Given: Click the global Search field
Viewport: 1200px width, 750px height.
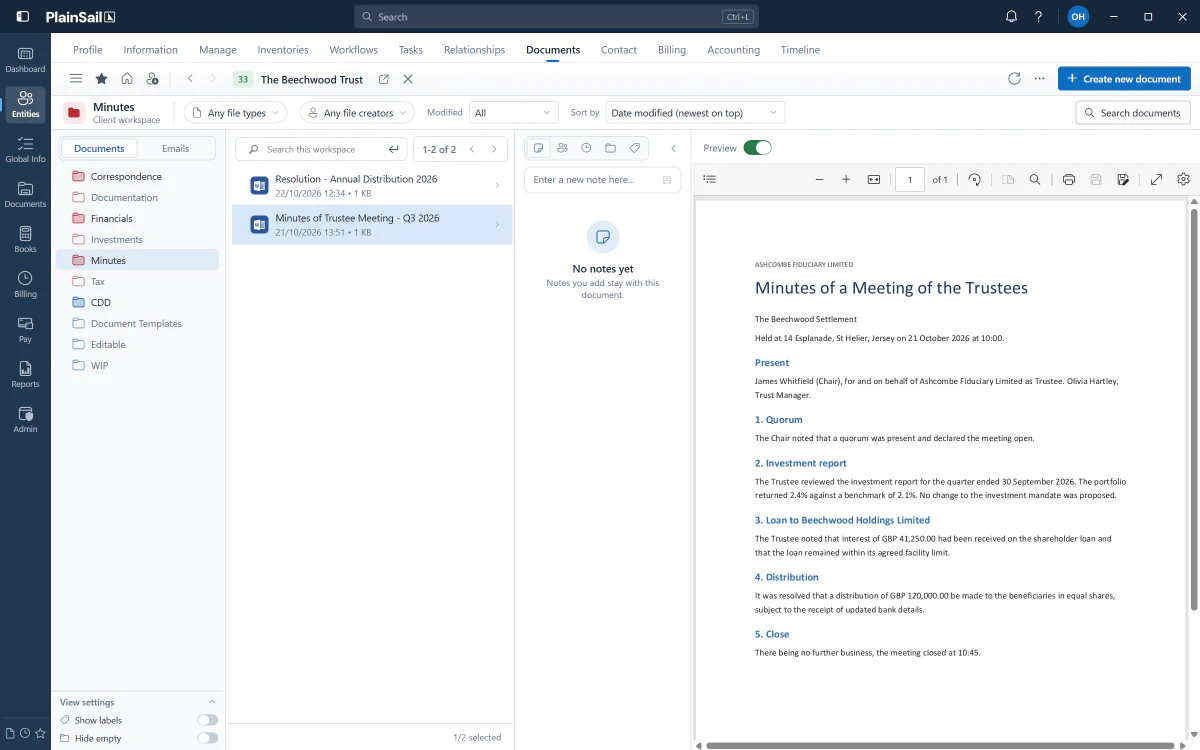Looking at the screenshot, I should (x=556, y=16).
